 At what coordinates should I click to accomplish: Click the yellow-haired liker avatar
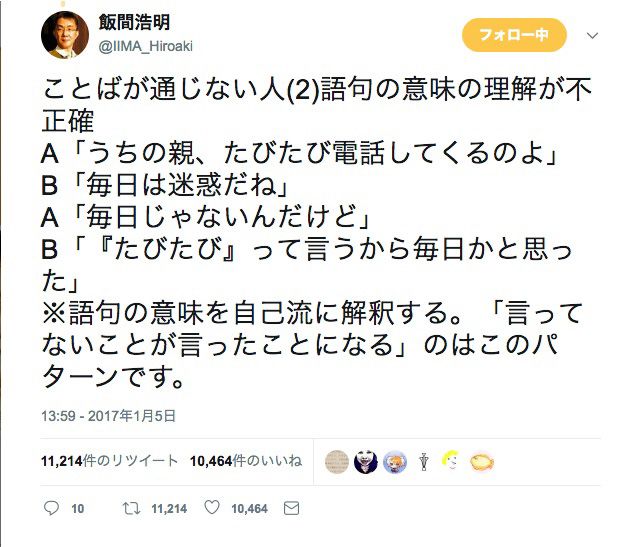[452, 461]
